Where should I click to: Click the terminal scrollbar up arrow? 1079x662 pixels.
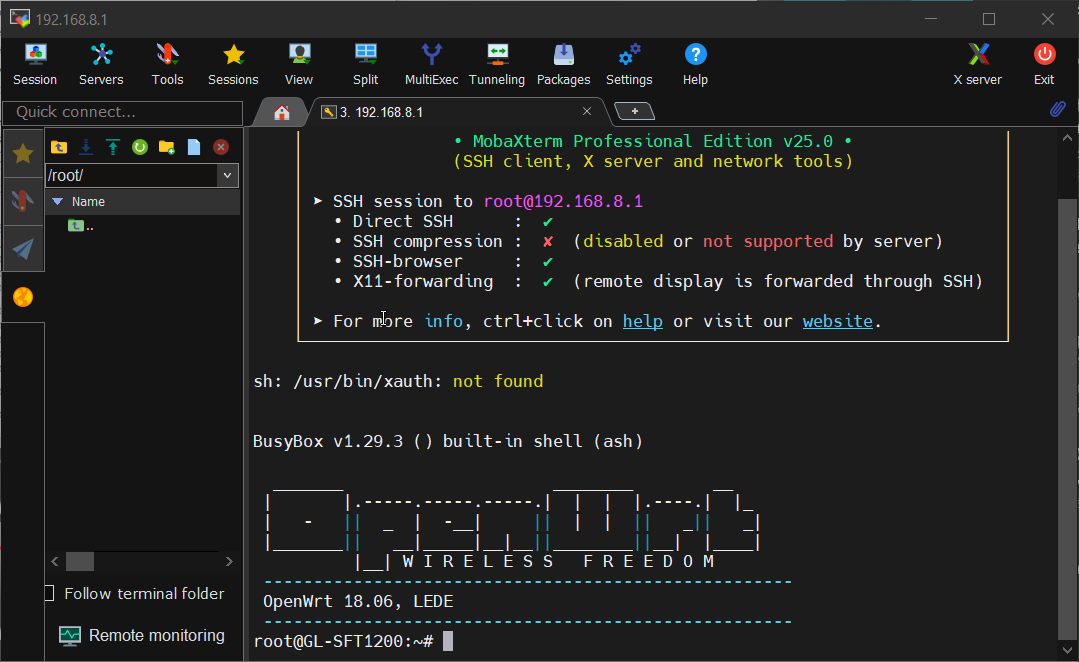[x=1067, y=138]
